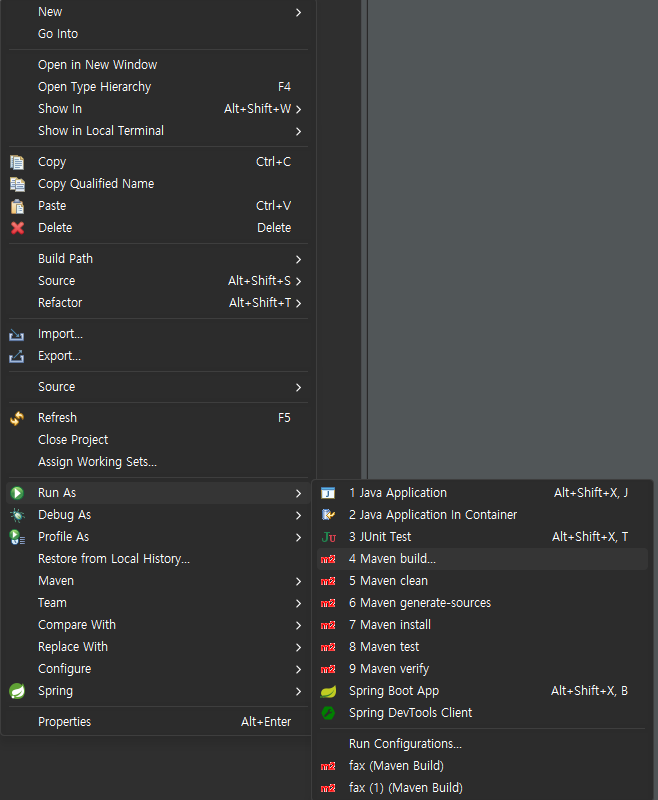Viewport: 658px width, 800px height.
Task: Click the m2 icon beside fax (Maven Build)
Action: [x=328, y=766]
